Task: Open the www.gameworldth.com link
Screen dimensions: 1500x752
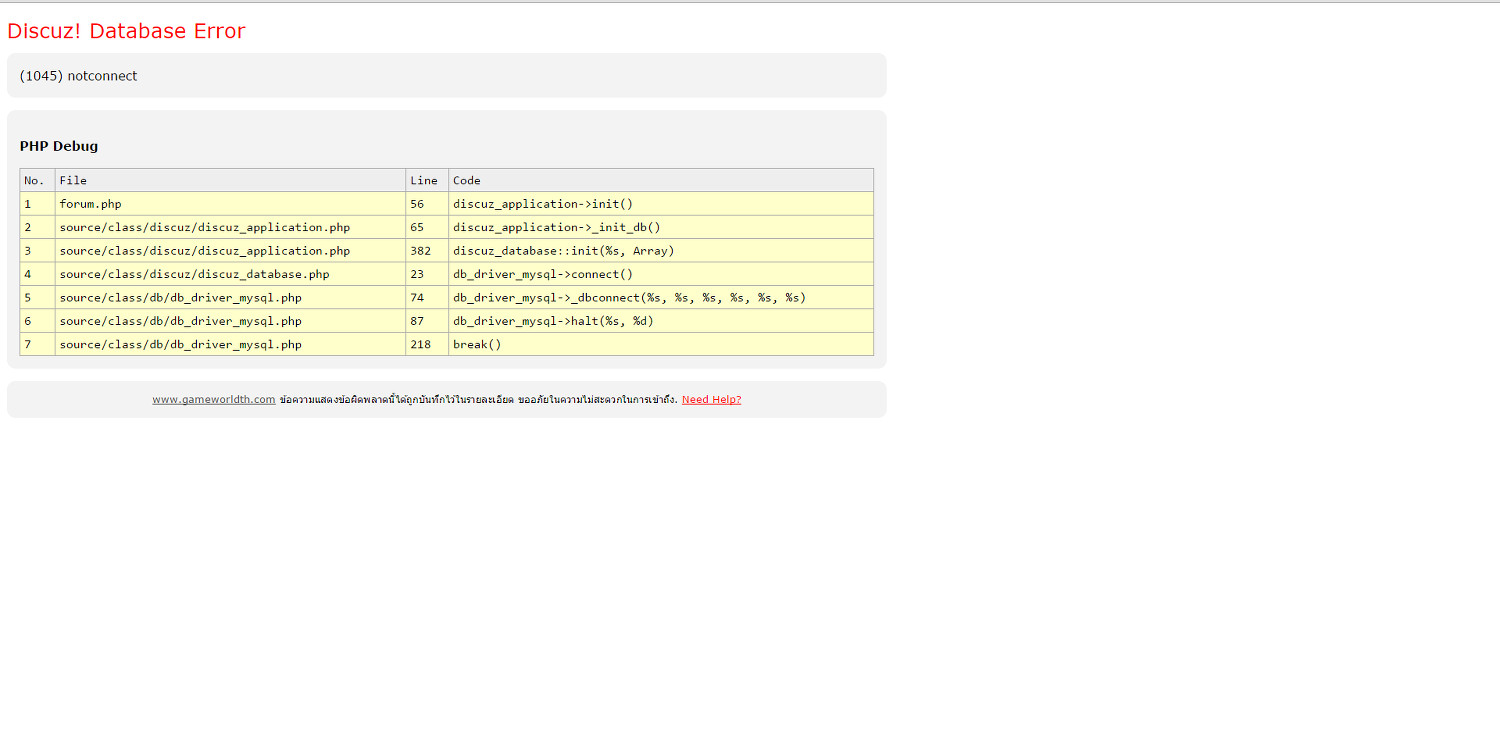Action: (214, 399)
